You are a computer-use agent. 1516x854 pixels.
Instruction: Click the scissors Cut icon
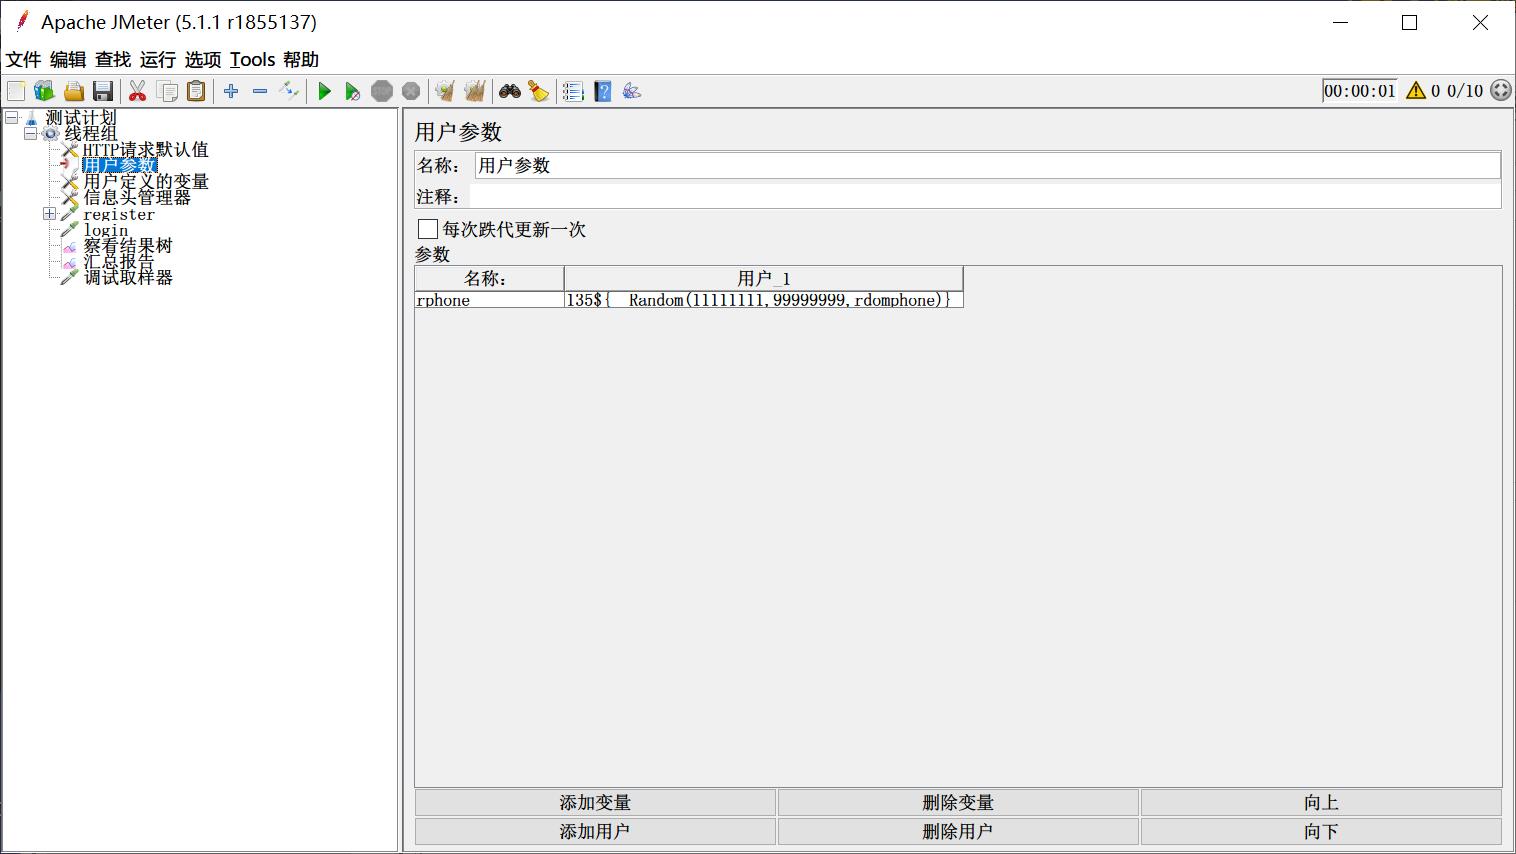coord(138,92)
